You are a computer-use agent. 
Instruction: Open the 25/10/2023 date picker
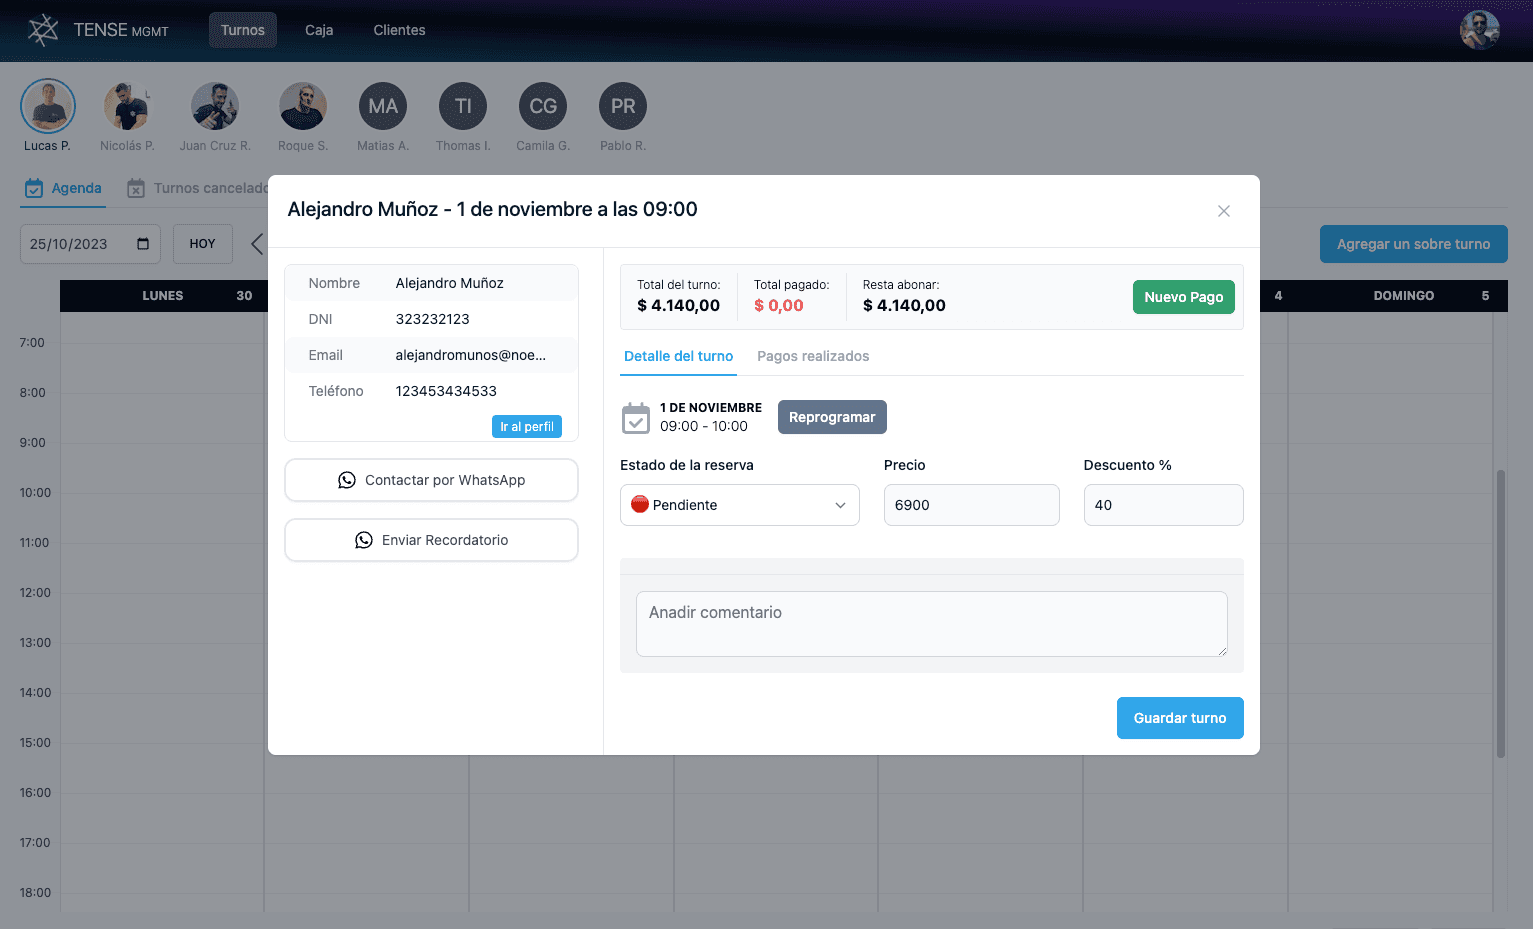89,243
